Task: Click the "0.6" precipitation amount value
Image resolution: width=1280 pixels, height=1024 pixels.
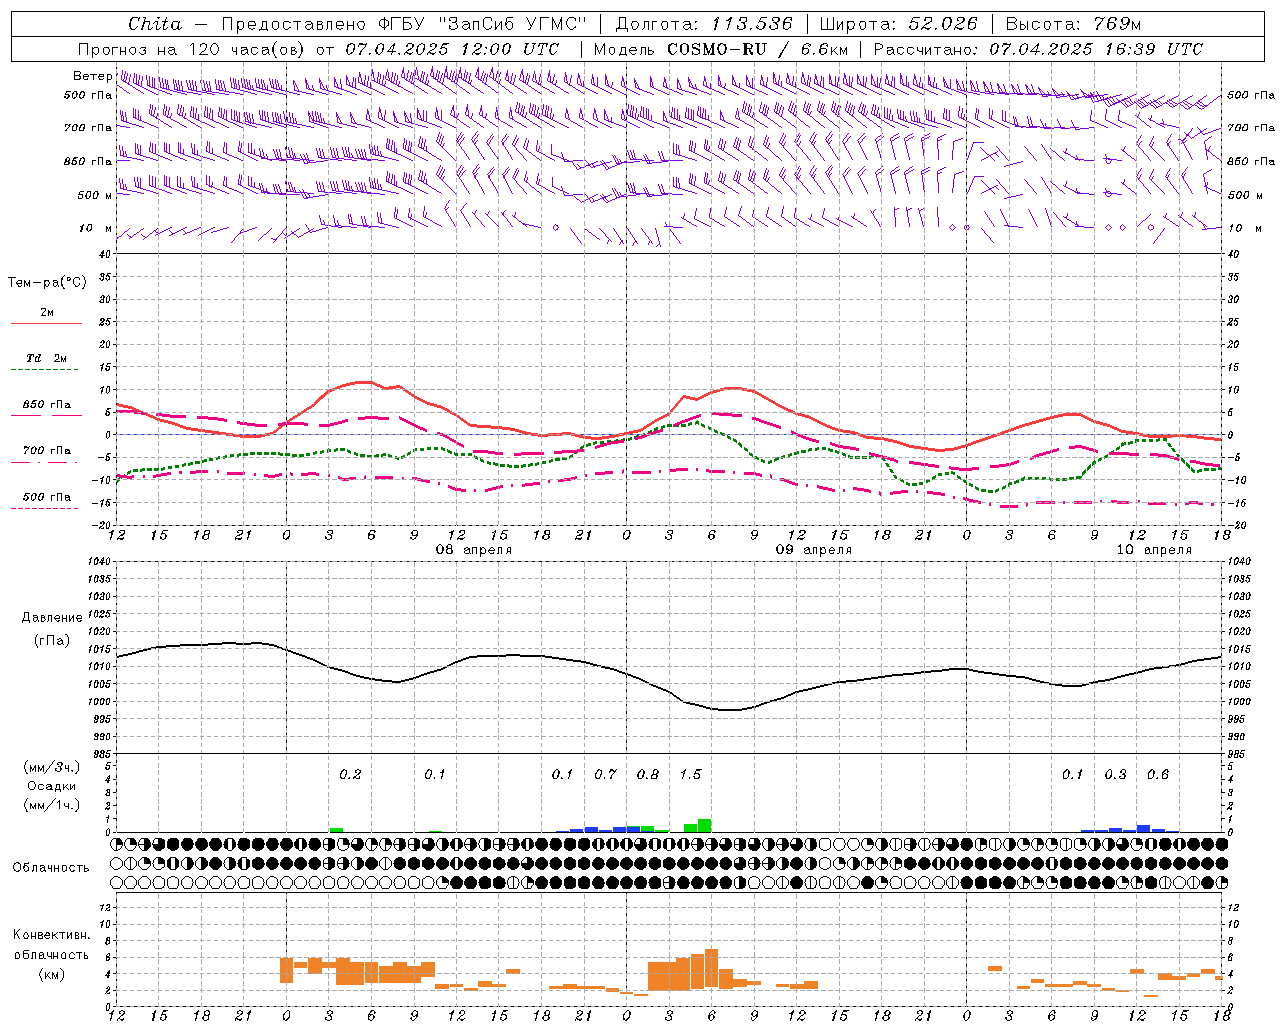Action: pyautogui.click(x=1158, y=774)
